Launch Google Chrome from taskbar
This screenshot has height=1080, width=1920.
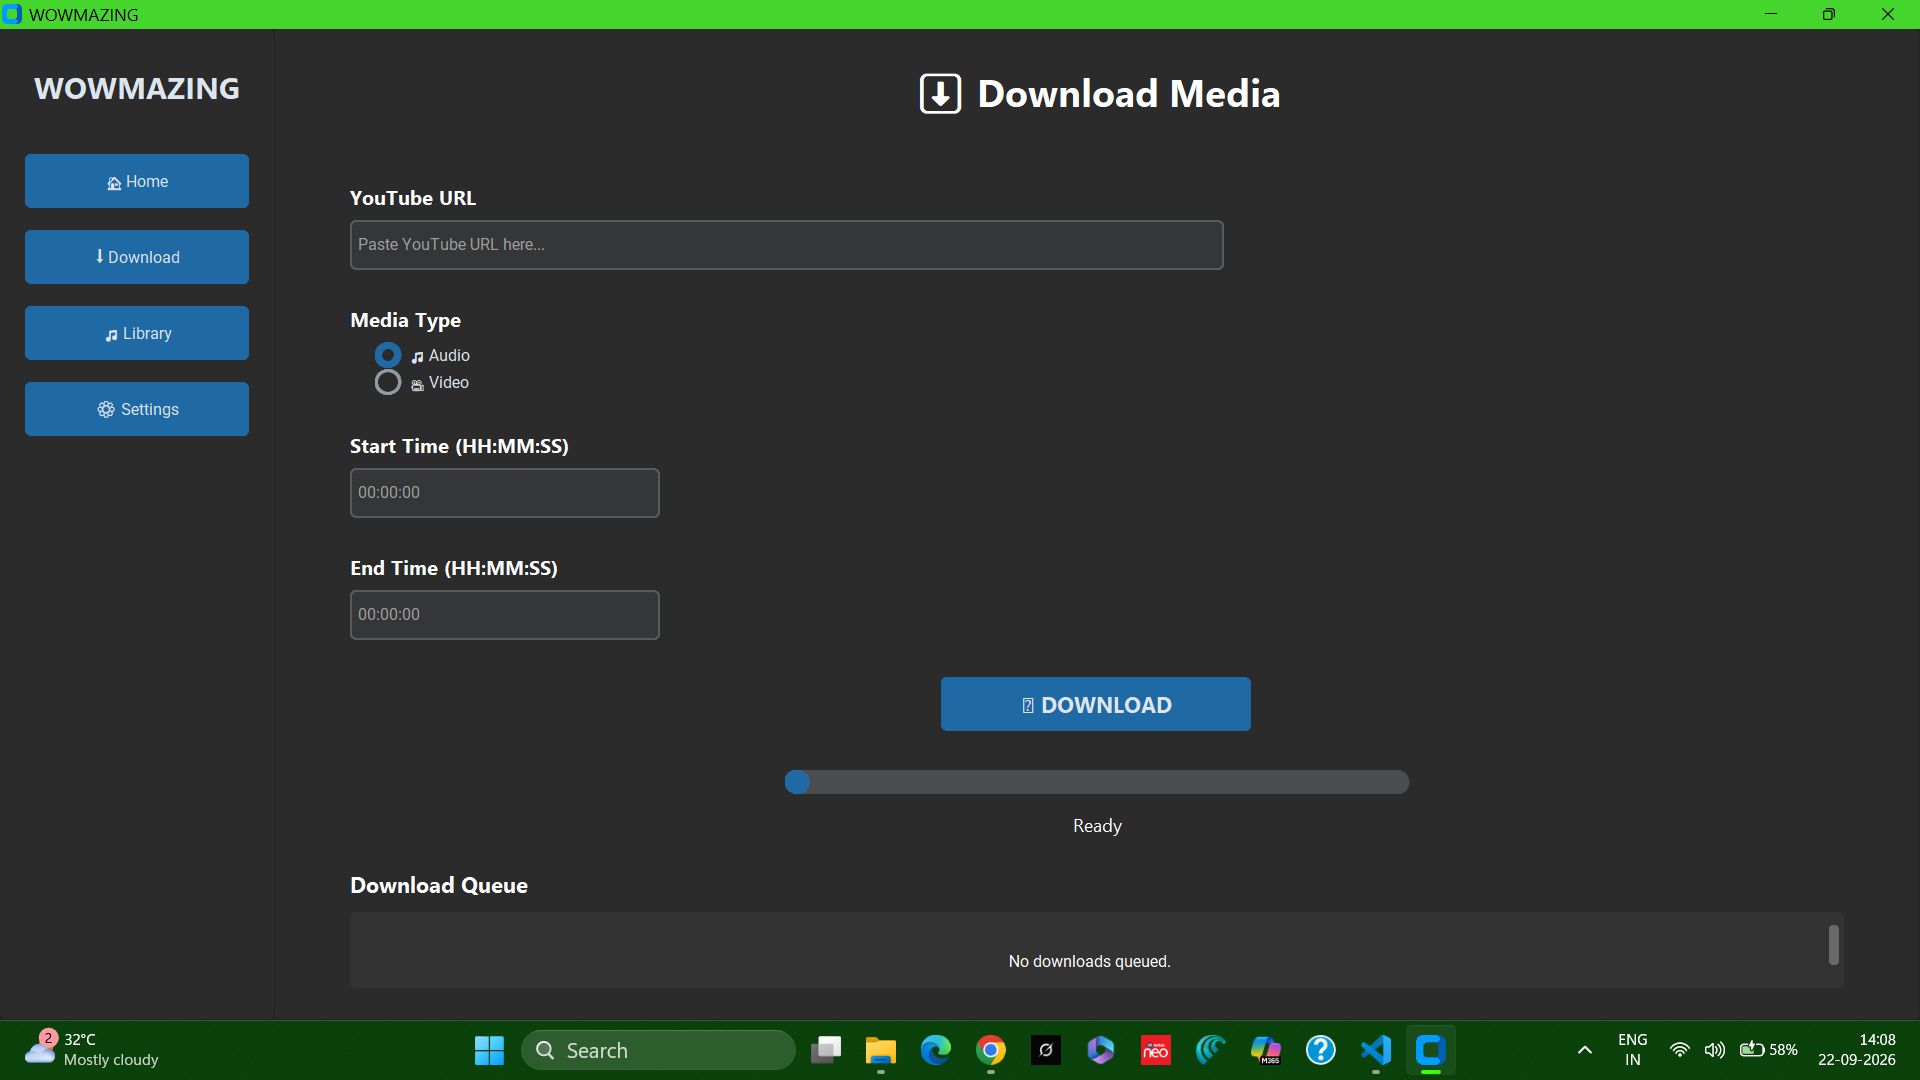click(991, 1050)
